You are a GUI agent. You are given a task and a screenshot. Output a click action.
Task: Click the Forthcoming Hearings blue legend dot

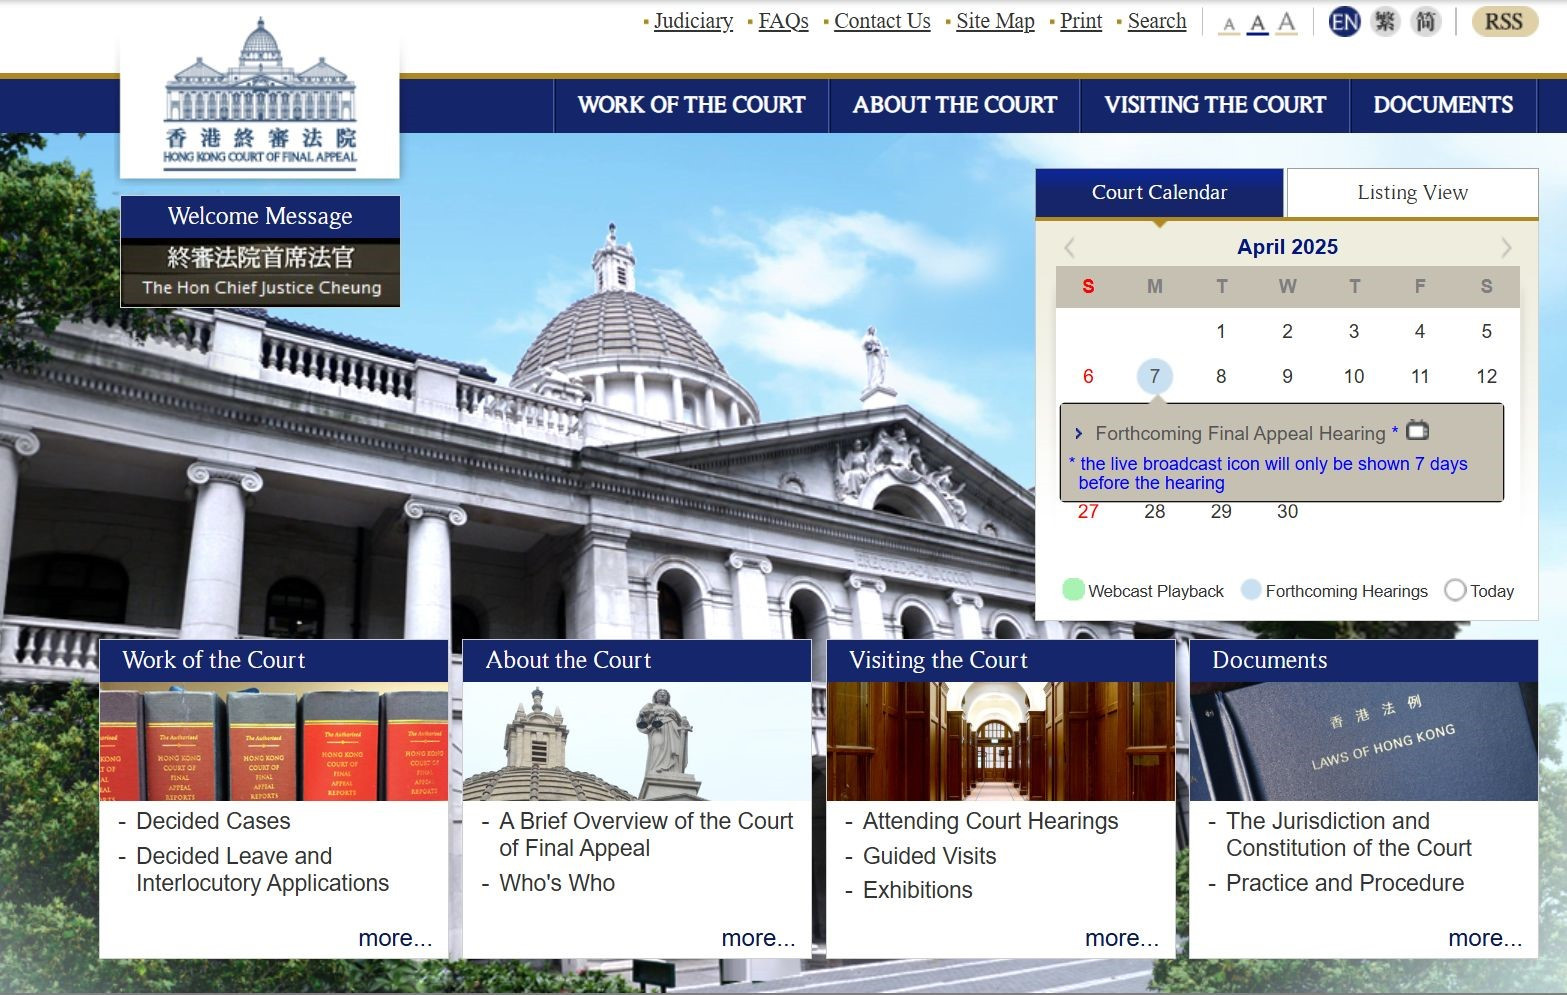click(x=1251, y=590)
